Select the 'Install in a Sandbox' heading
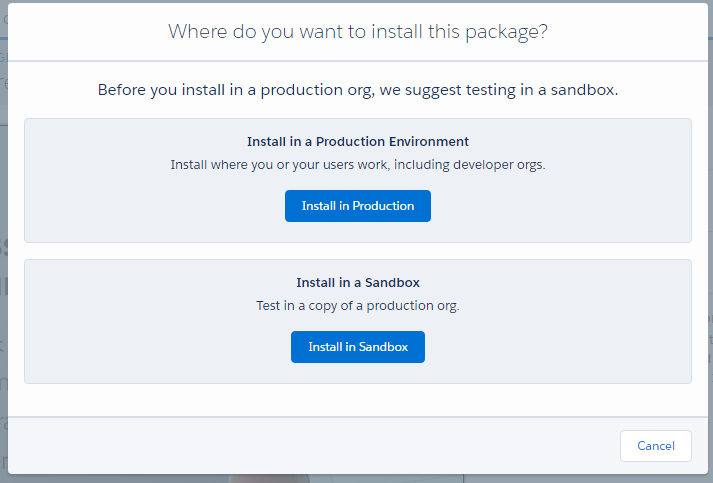Viewport: 713px width, 483px height. coord(358,283)
